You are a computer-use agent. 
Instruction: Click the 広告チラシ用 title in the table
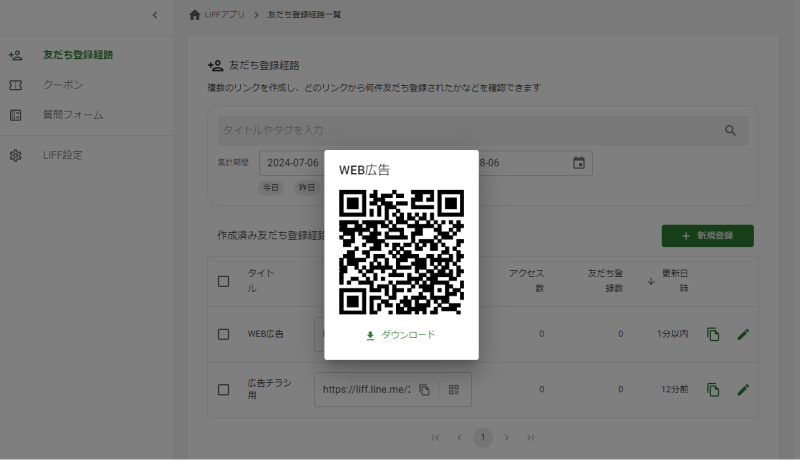click(x=269, y=389)
